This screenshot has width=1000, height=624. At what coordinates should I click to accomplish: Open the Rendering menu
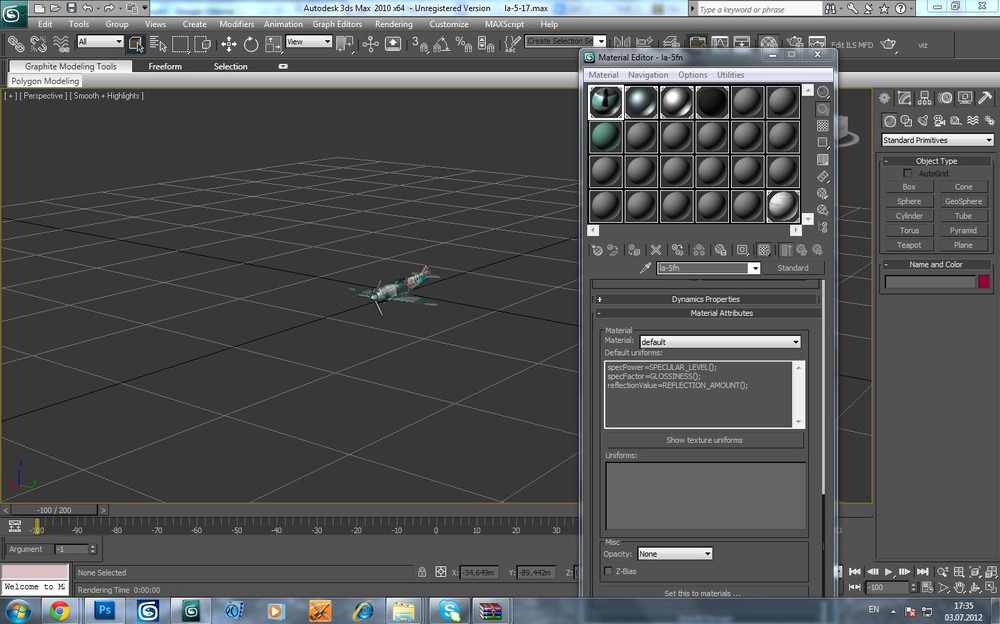(x=393, y=24)
